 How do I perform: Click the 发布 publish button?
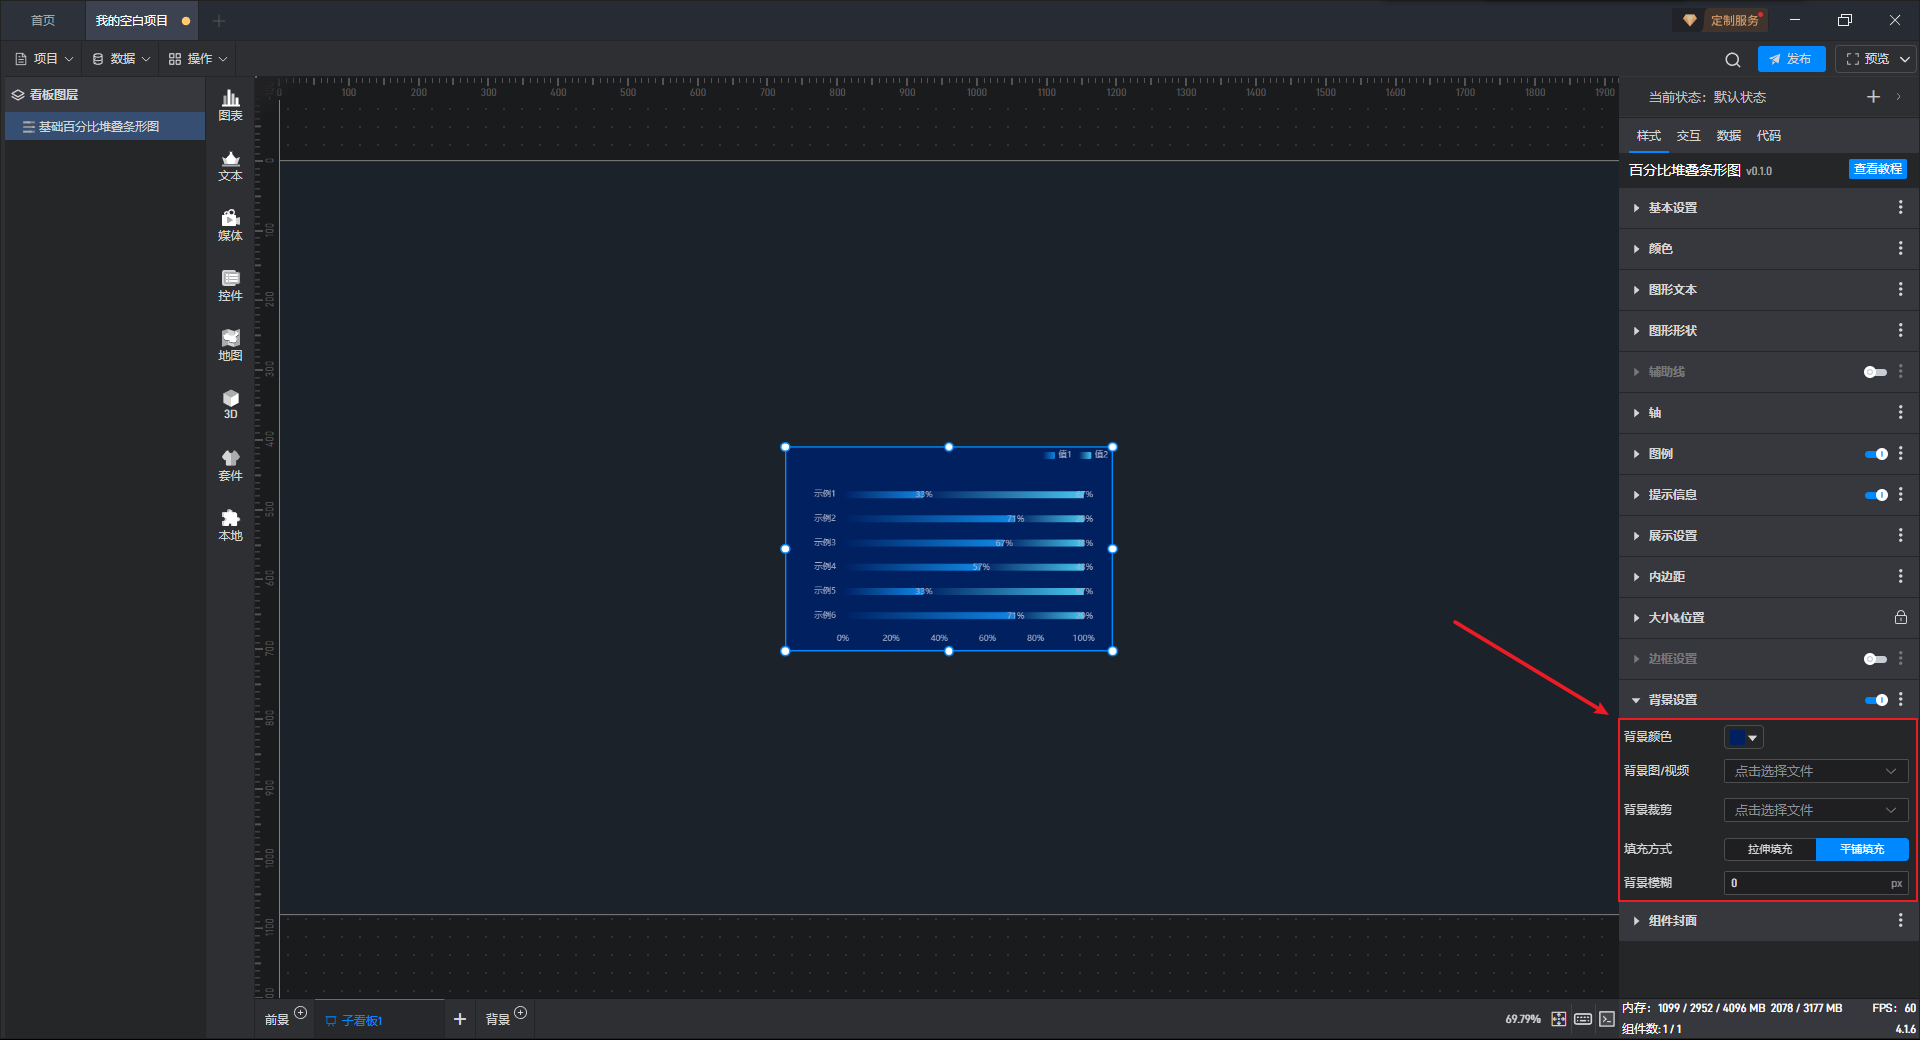pyautogui.click(x=1791, y=59)
